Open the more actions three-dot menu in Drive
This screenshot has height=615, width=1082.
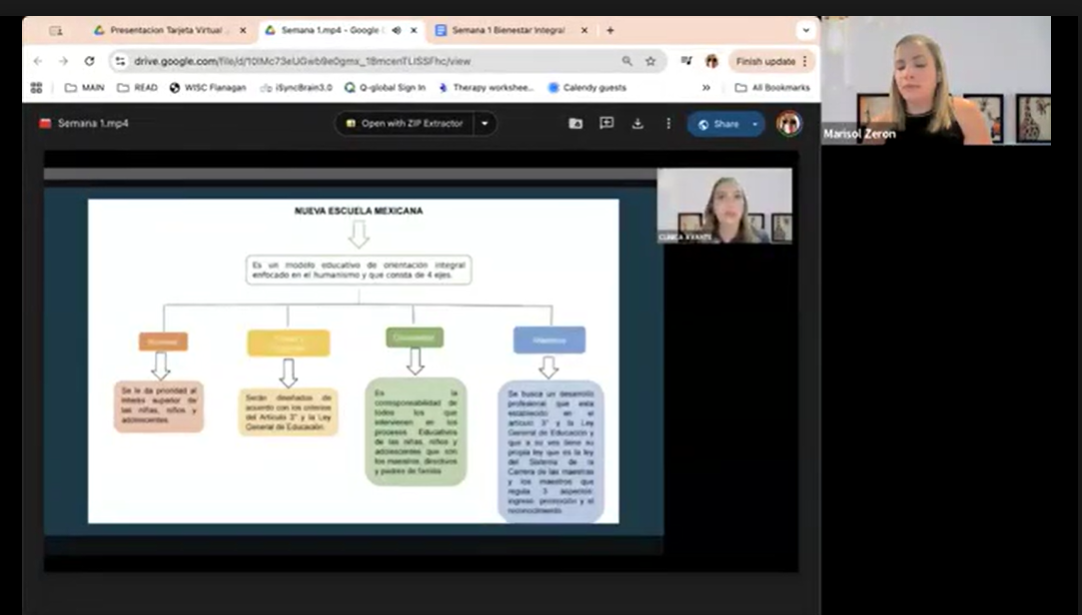tap(668, 124)
